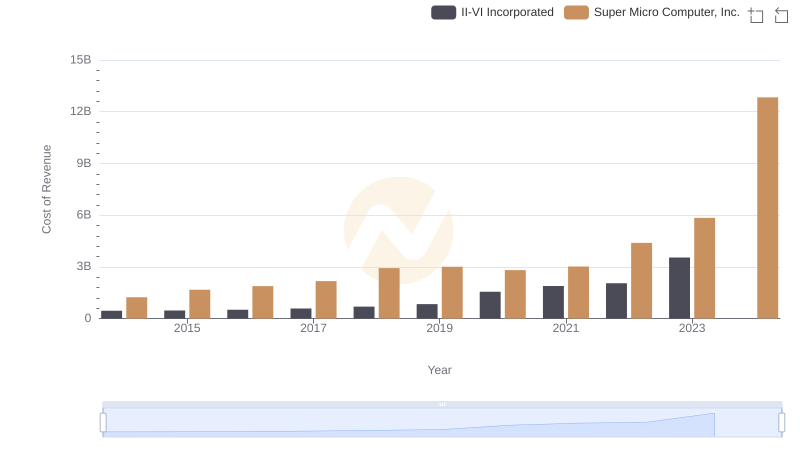Screen dimensions: 800x461
Task: Click the Super Micro Computer, Inc. legend label
Action: point(667,12)
